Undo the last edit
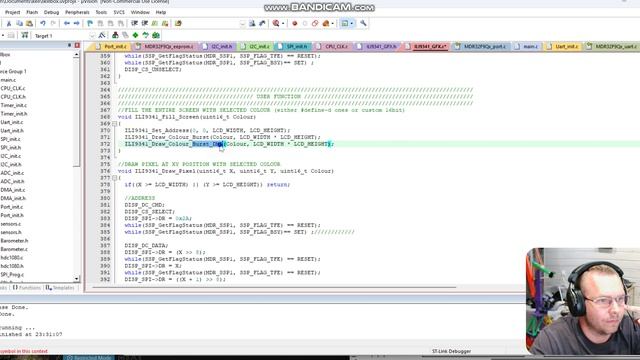Screen dimensions: 640x360 pyautogui.click(x=43, y=24)
